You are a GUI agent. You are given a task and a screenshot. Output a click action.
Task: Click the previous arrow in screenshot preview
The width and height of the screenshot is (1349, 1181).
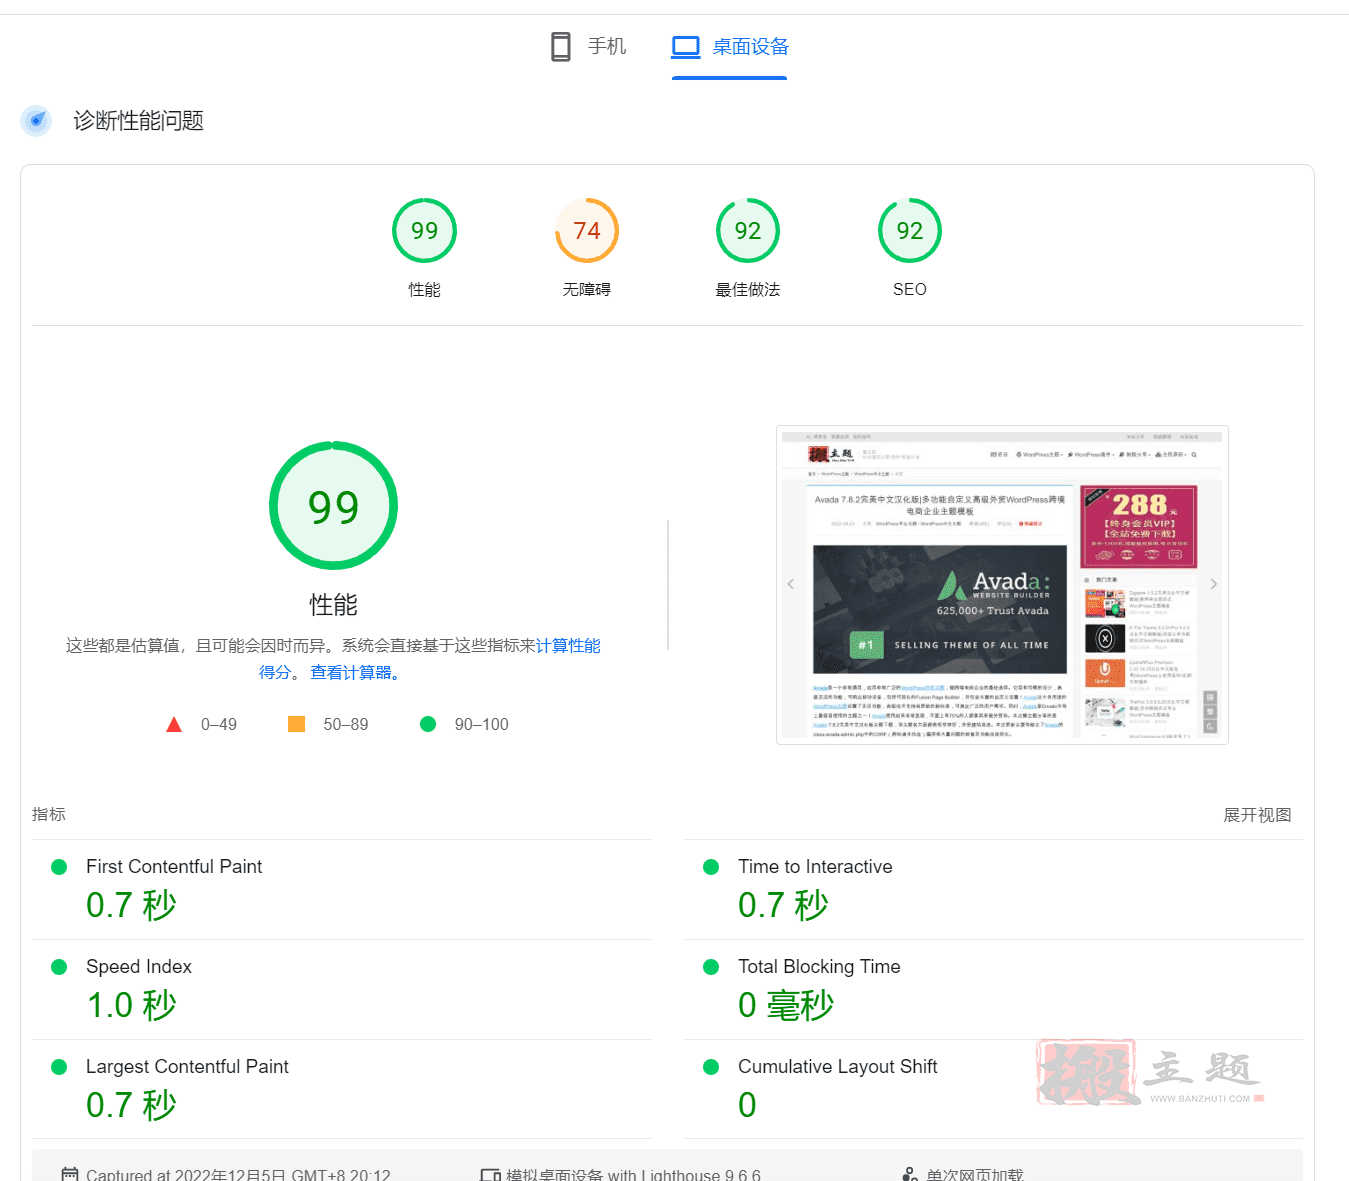coord(790,584)
